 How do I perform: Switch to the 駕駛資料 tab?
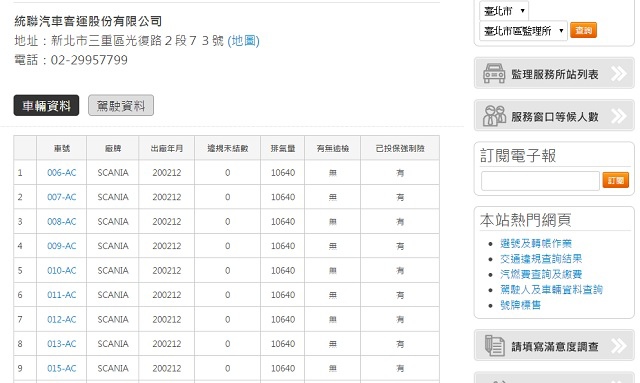[x=121, y=106]
